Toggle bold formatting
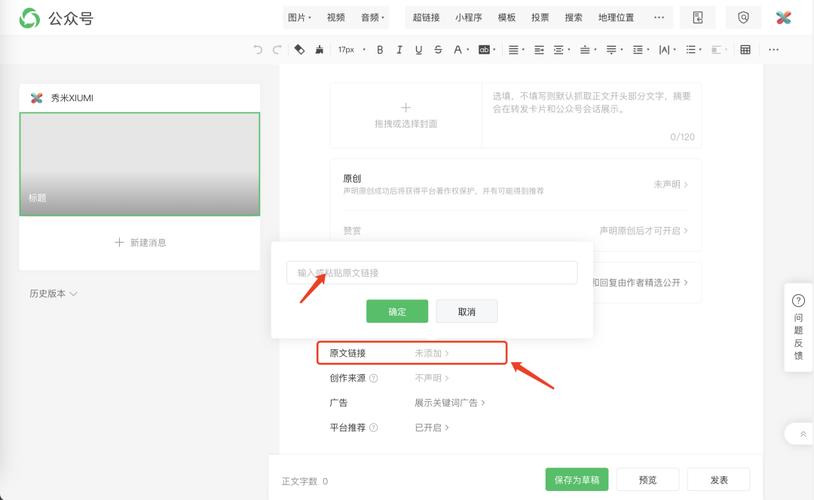Viewport: 814px width, 500px height. pos(380,50)
